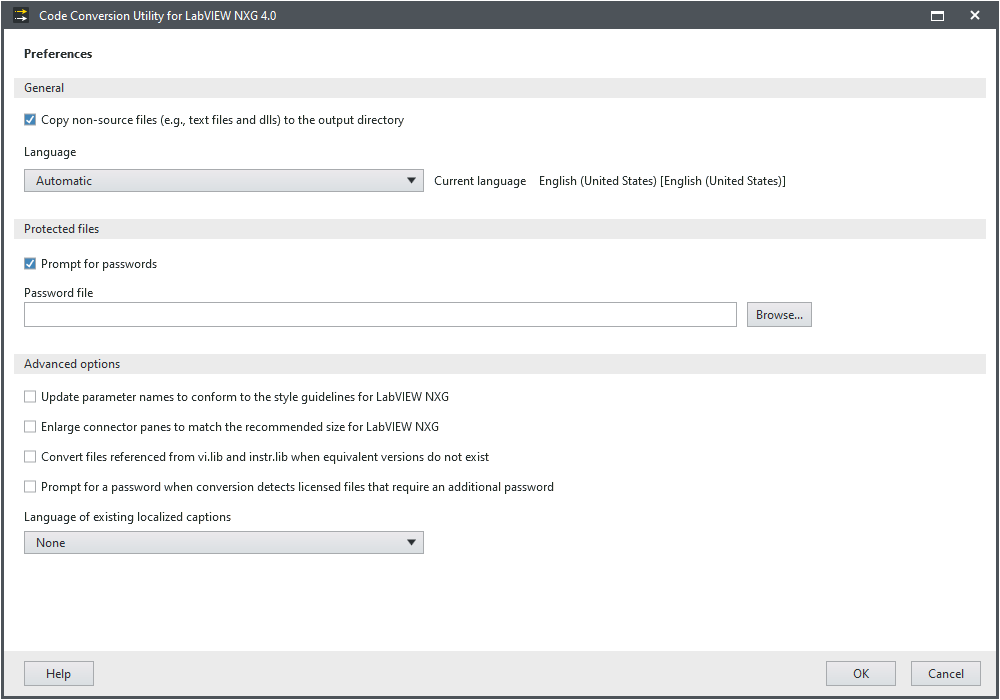This screenshot has height=700, width=1000.
Task: Enable Convert files referenced from vi.lib and instr.lib
Action: pyautogui.click(x=30, y=456)
